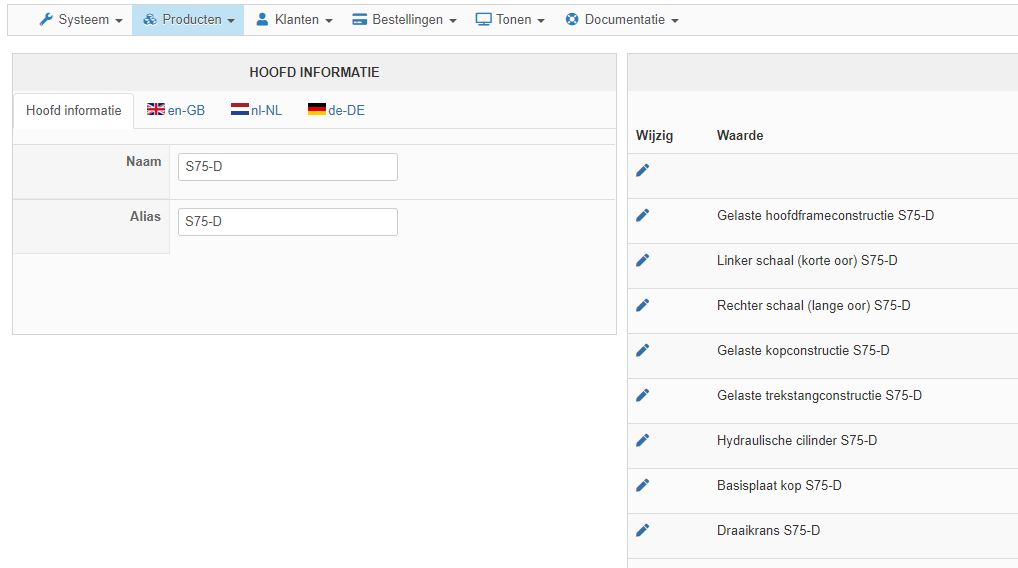Edit the Linker schaal (korte oor) row
This screenshot has width=1018, height=568.
(x=642, y=260)
